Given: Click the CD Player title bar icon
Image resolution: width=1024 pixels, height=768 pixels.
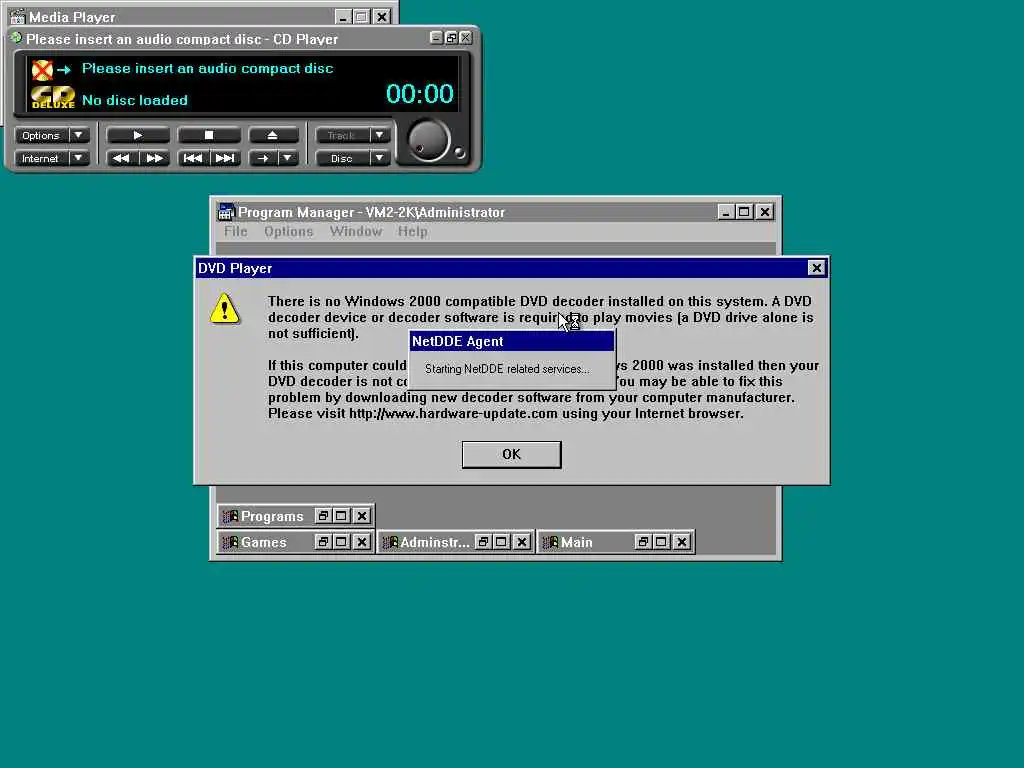Looking at the screenshot, I should click(x=16, y=38).
